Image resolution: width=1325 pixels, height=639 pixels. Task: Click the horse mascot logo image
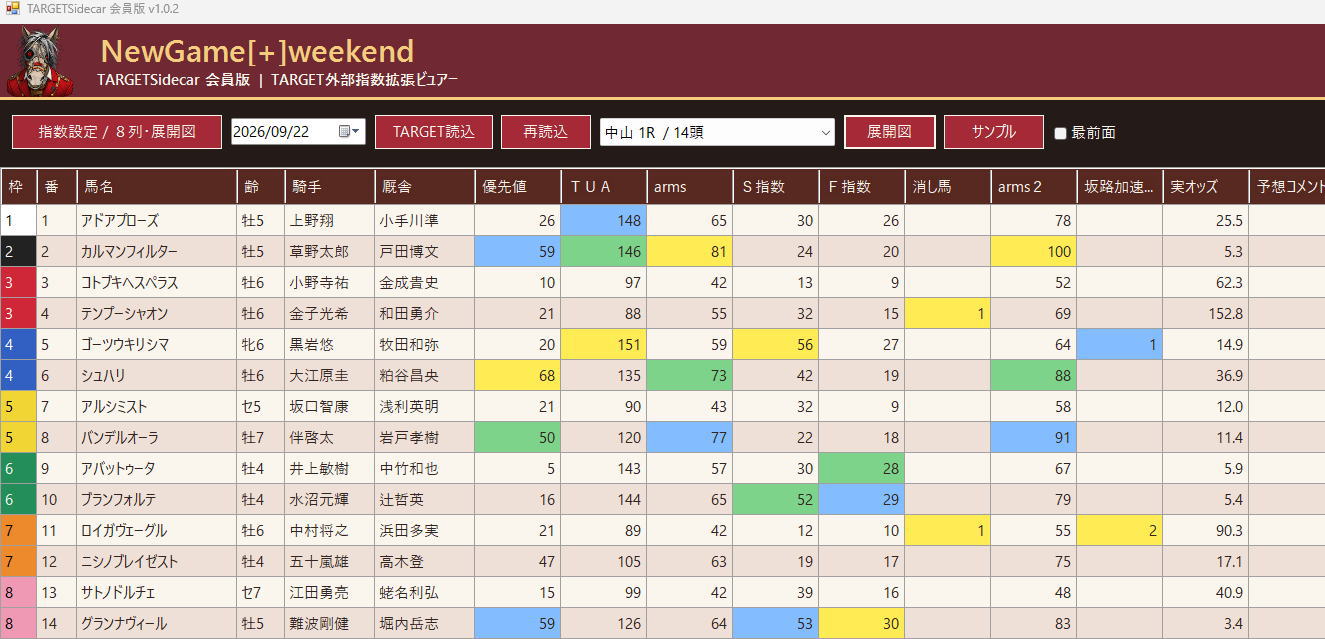[x=40, y=61]
